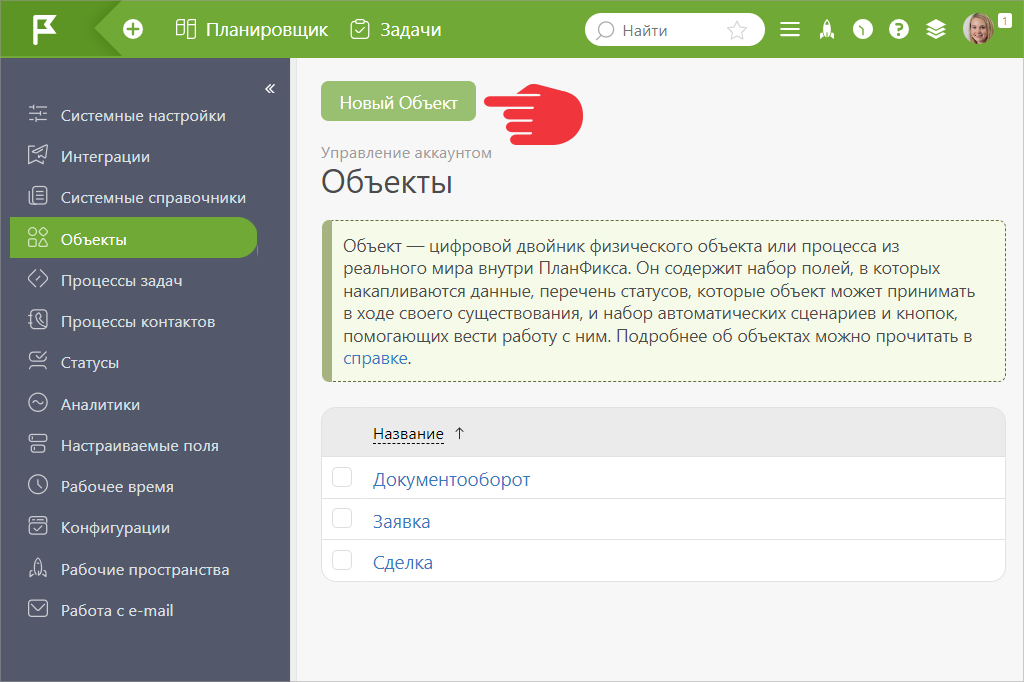The height and width of the screenshot is (682, 1024).
Task: Open help question mark icon
Action: point(899,29)
